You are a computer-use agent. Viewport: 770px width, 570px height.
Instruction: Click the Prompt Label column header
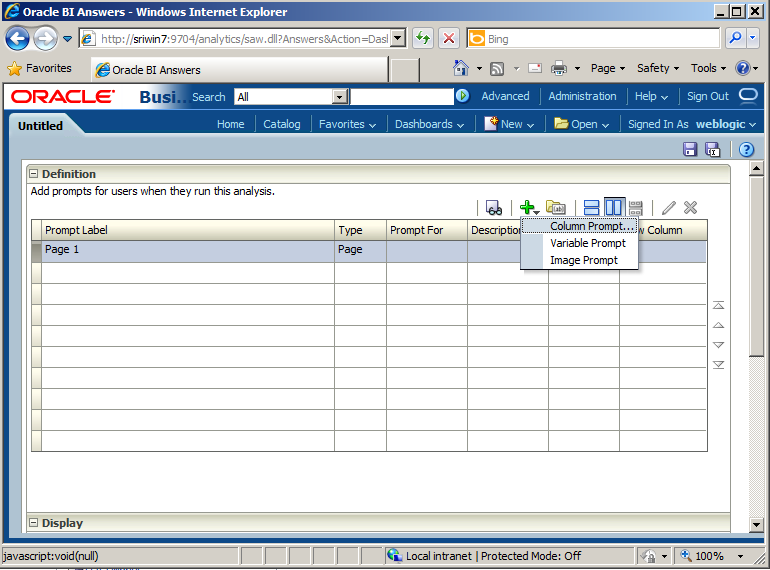188,230
